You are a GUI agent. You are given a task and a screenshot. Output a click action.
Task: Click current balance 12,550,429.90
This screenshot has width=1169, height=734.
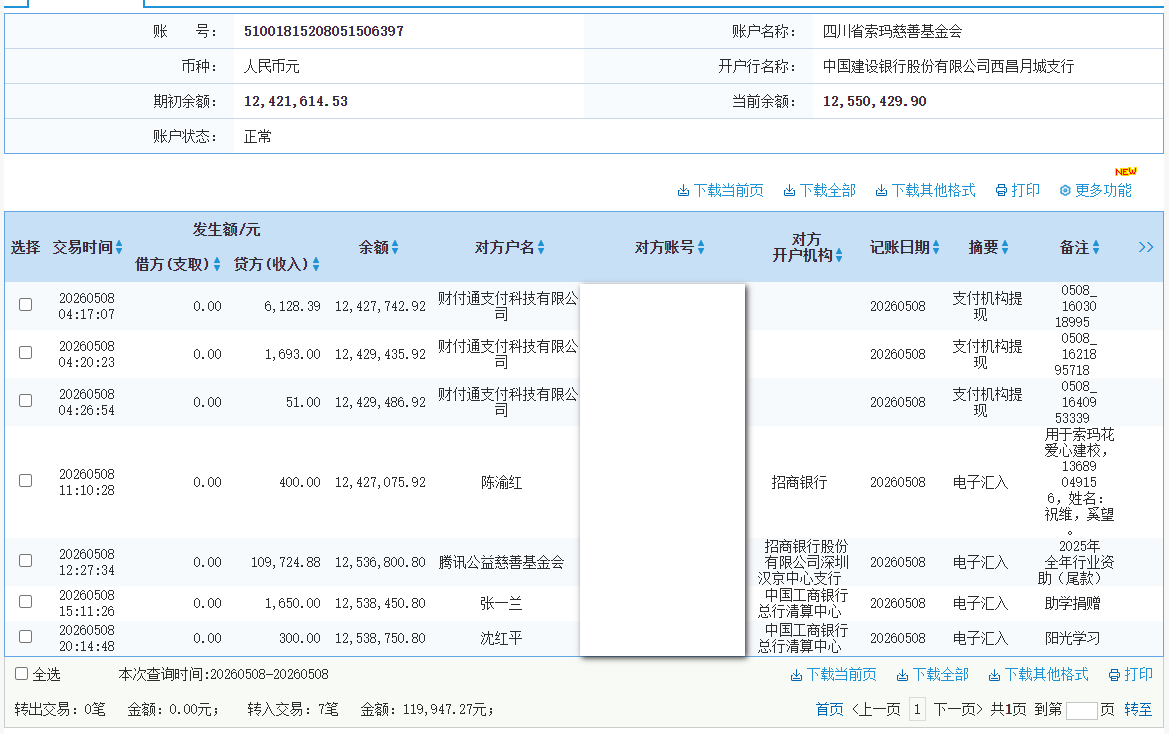(875, 101)
